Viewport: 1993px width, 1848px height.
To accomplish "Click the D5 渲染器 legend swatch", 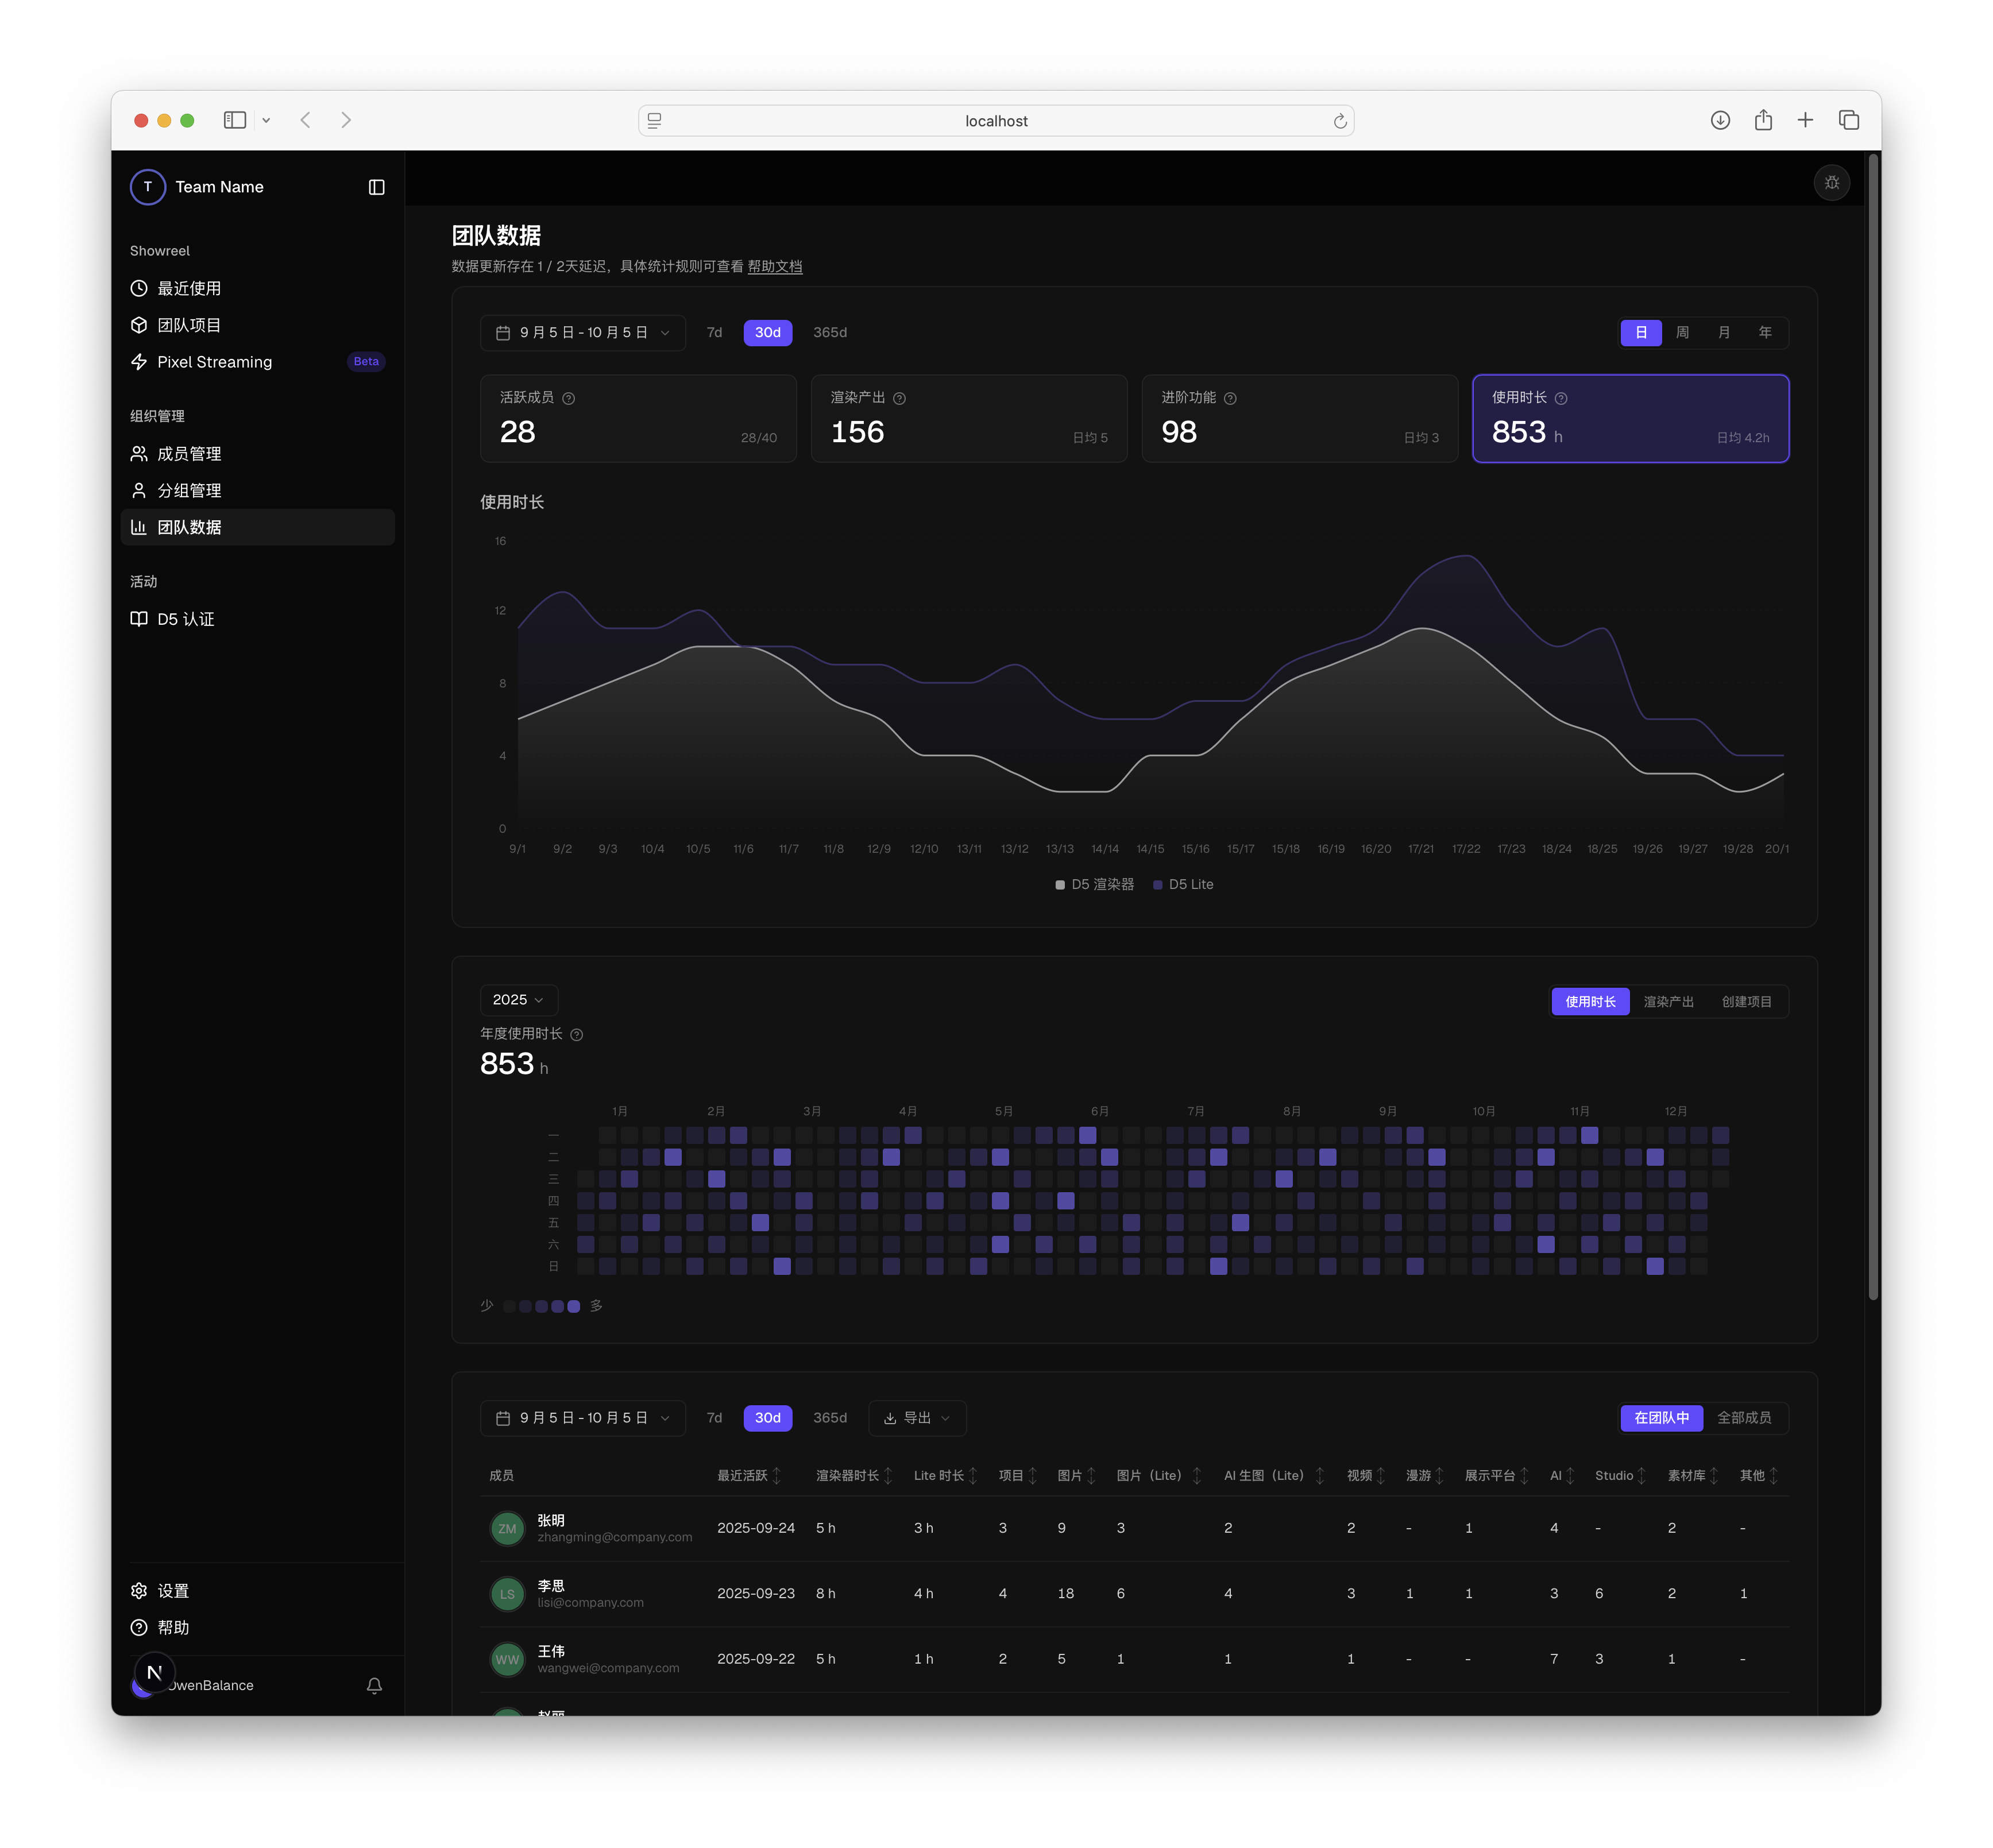I will pyautogui.click(x=1060, y=885).
